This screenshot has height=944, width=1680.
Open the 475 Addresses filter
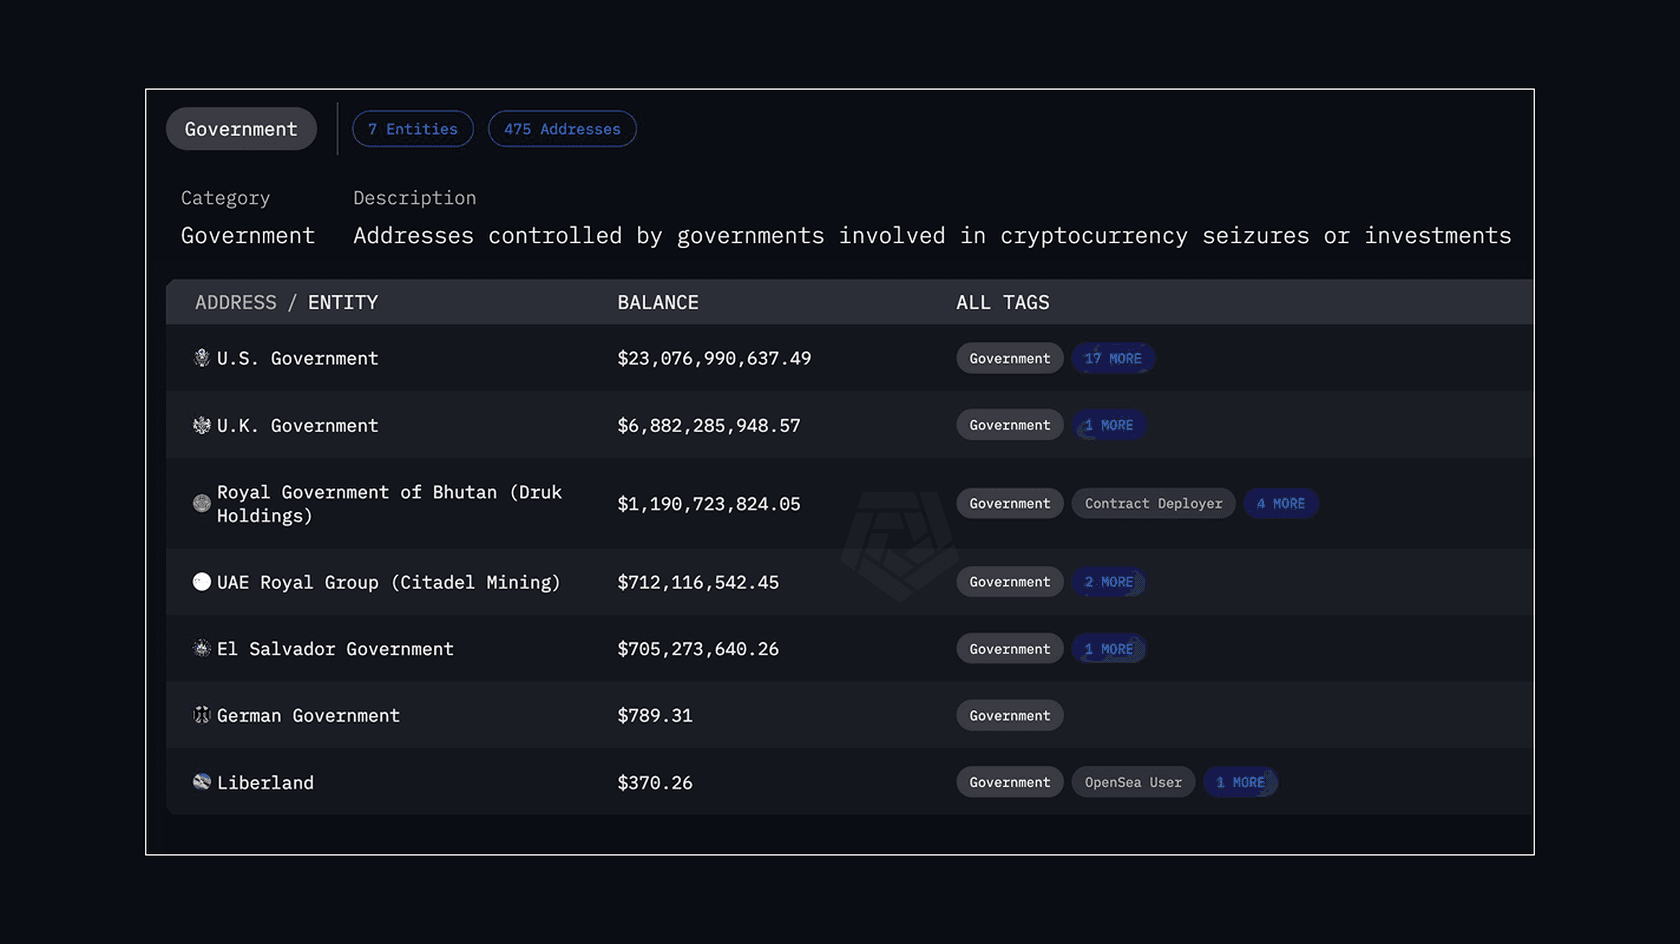[562, 129]
